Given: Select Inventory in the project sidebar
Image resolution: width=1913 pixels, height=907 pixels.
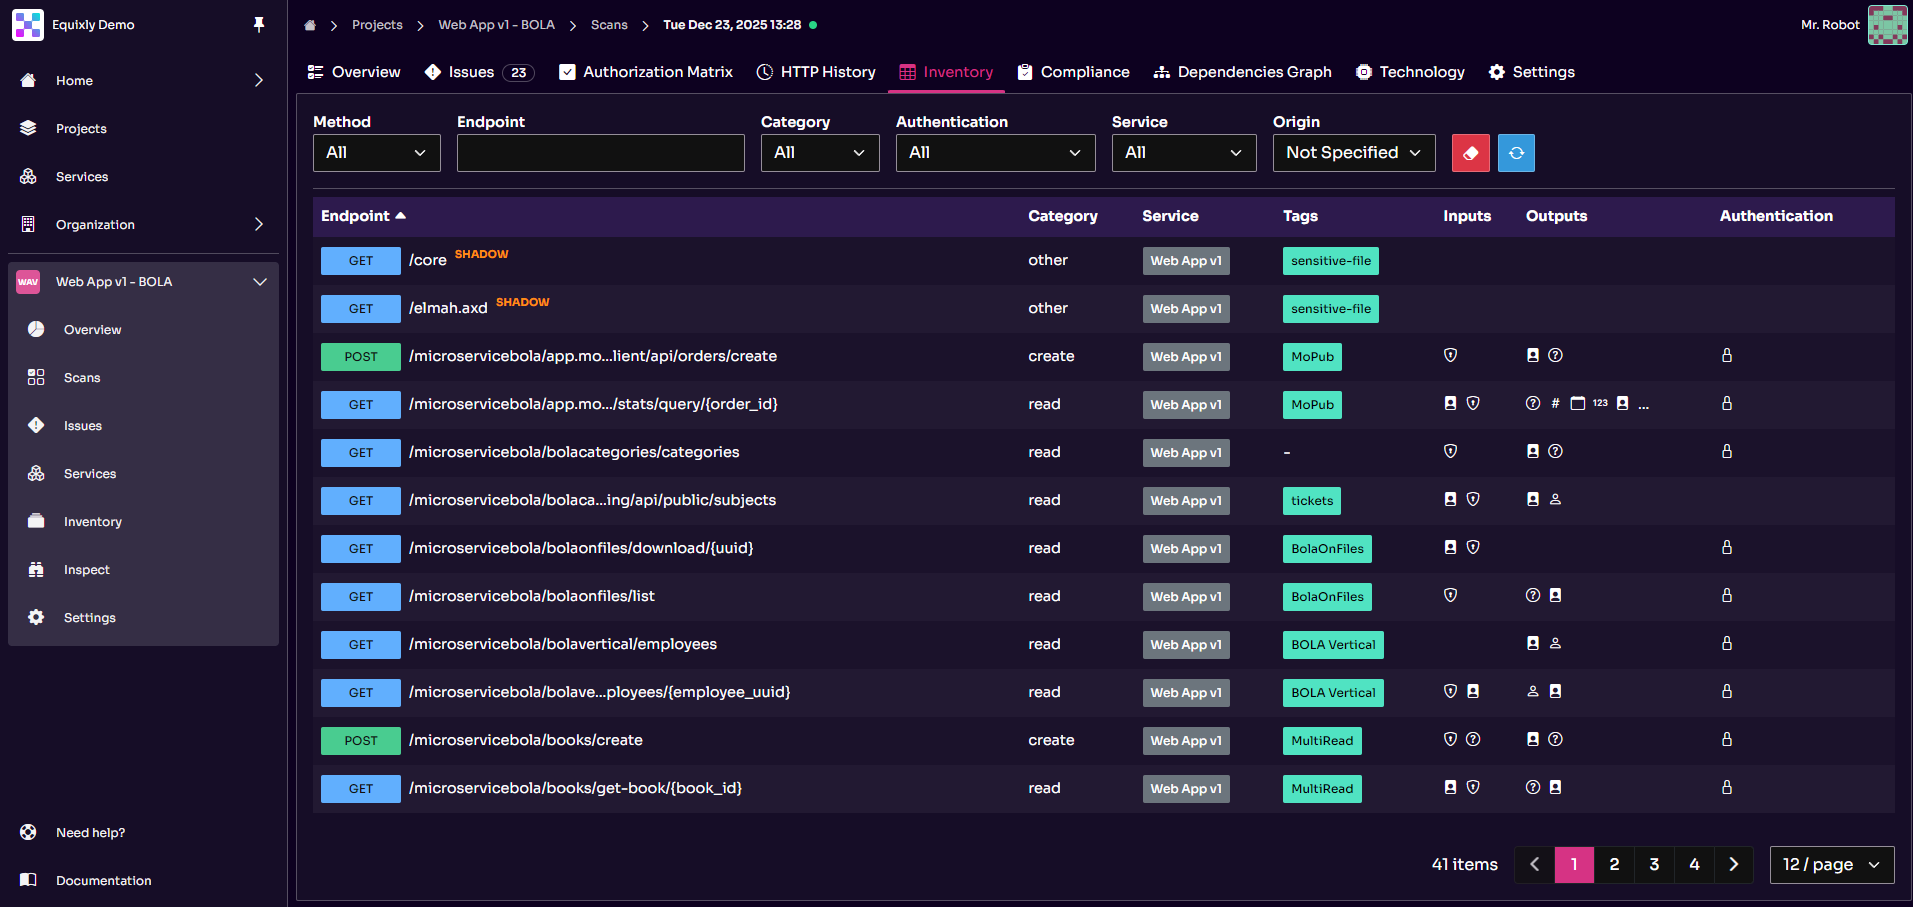Looking at the screenshot, I should click(x=94, y=521).
